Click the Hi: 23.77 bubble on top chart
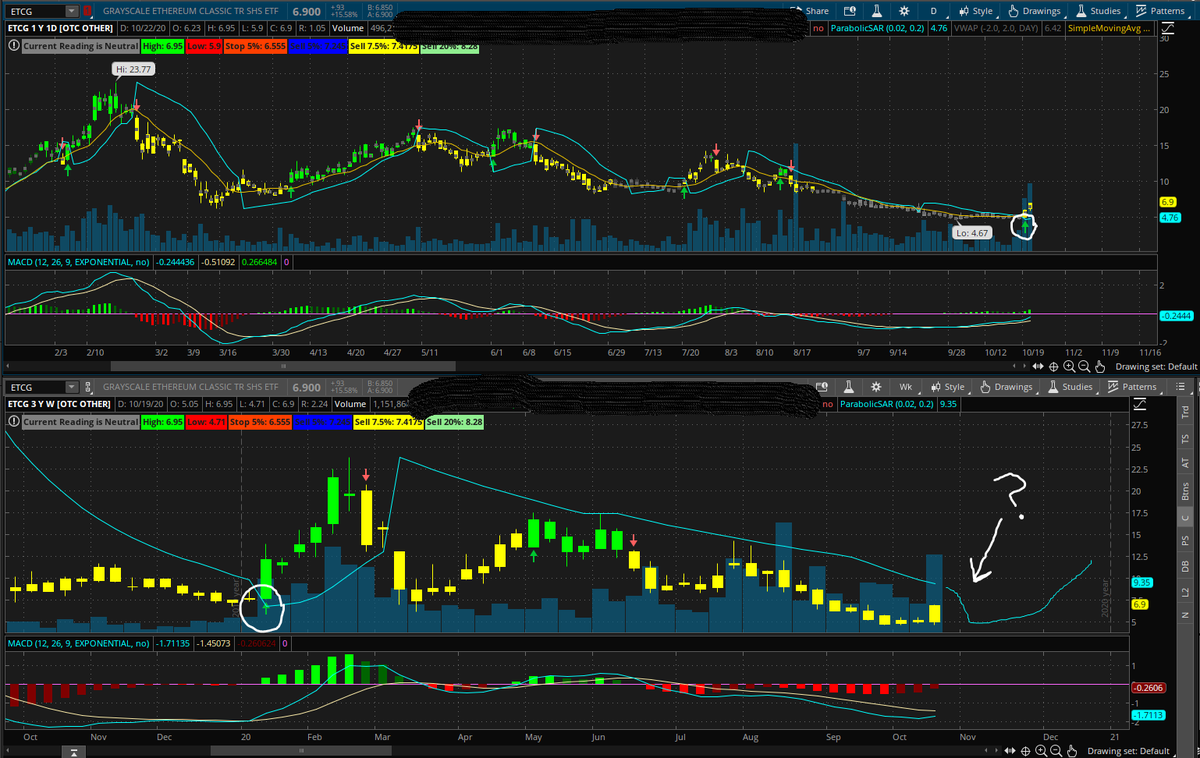This screenshot has height=758, width=1200. coord(132,69)
